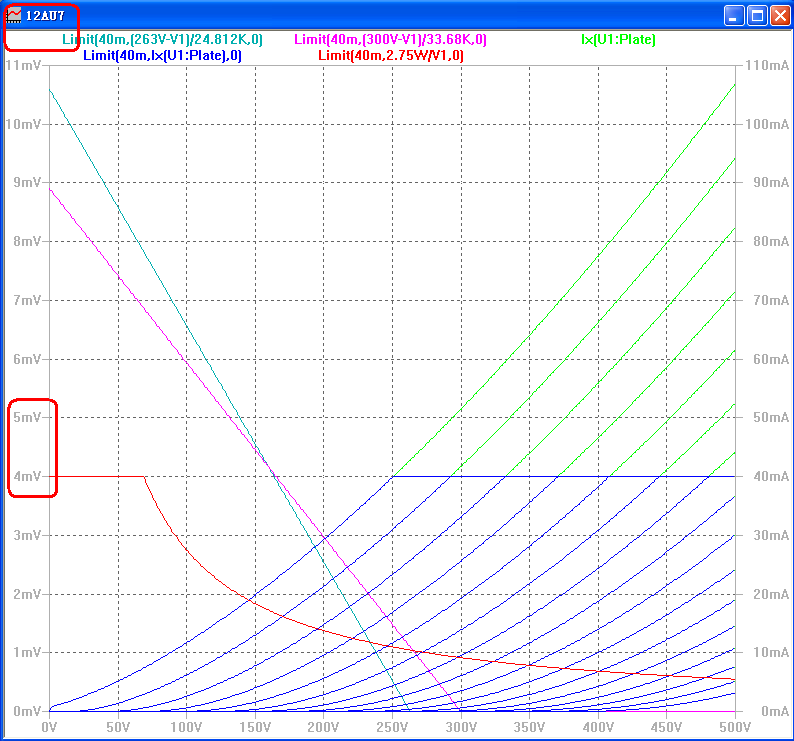Click the 500V horizontal axis label
Screen dimensions: 794x741
(x=735, y=727)
